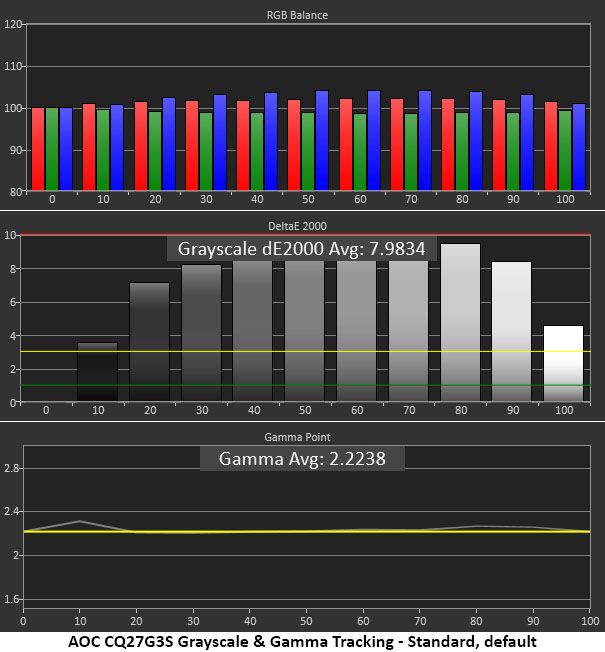This screenshot has height=652, width=605.
Task: Click the 120 label on RGB Balance axis
Action: pyautogui.click(x=13, y=25)
